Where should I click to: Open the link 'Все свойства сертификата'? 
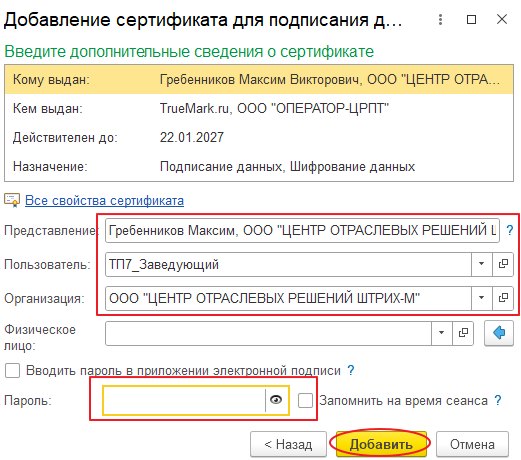click(104, 201)
